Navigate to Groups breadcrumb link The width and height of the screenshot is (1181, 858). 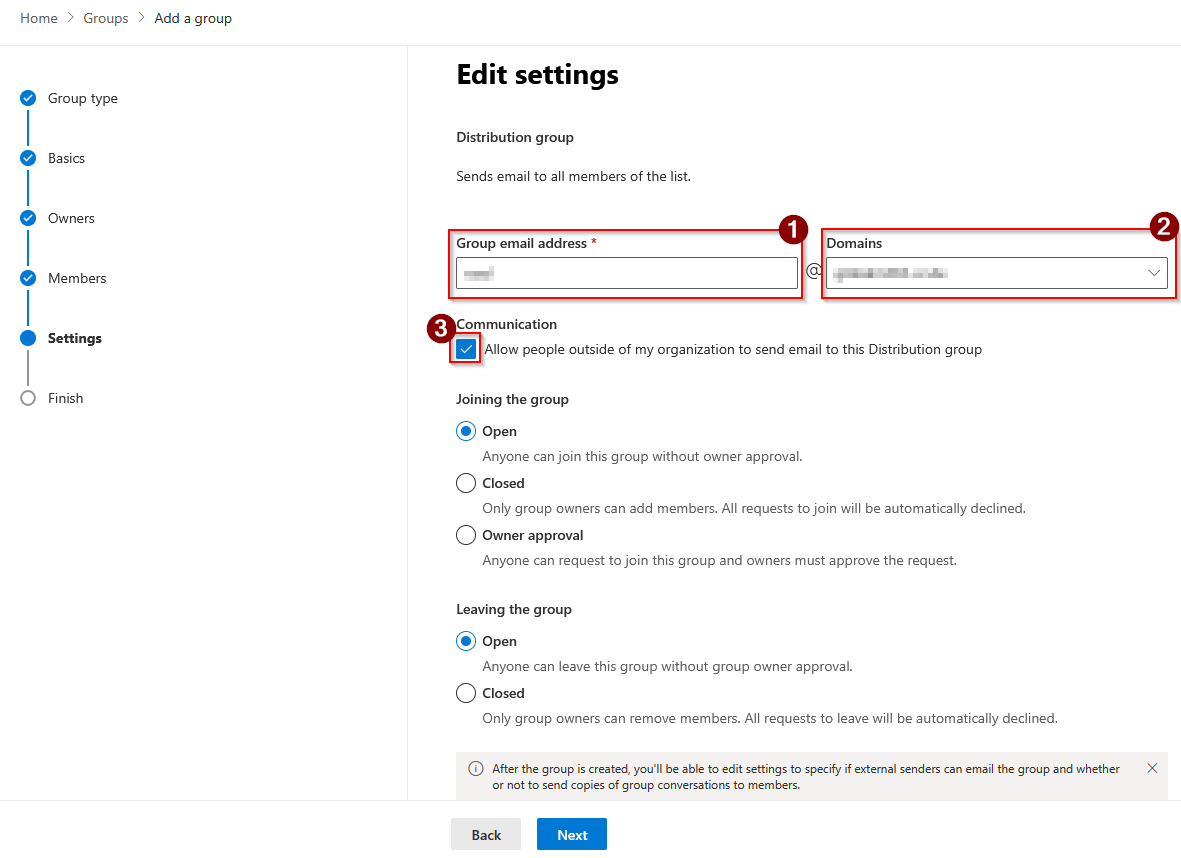[106, 18]
